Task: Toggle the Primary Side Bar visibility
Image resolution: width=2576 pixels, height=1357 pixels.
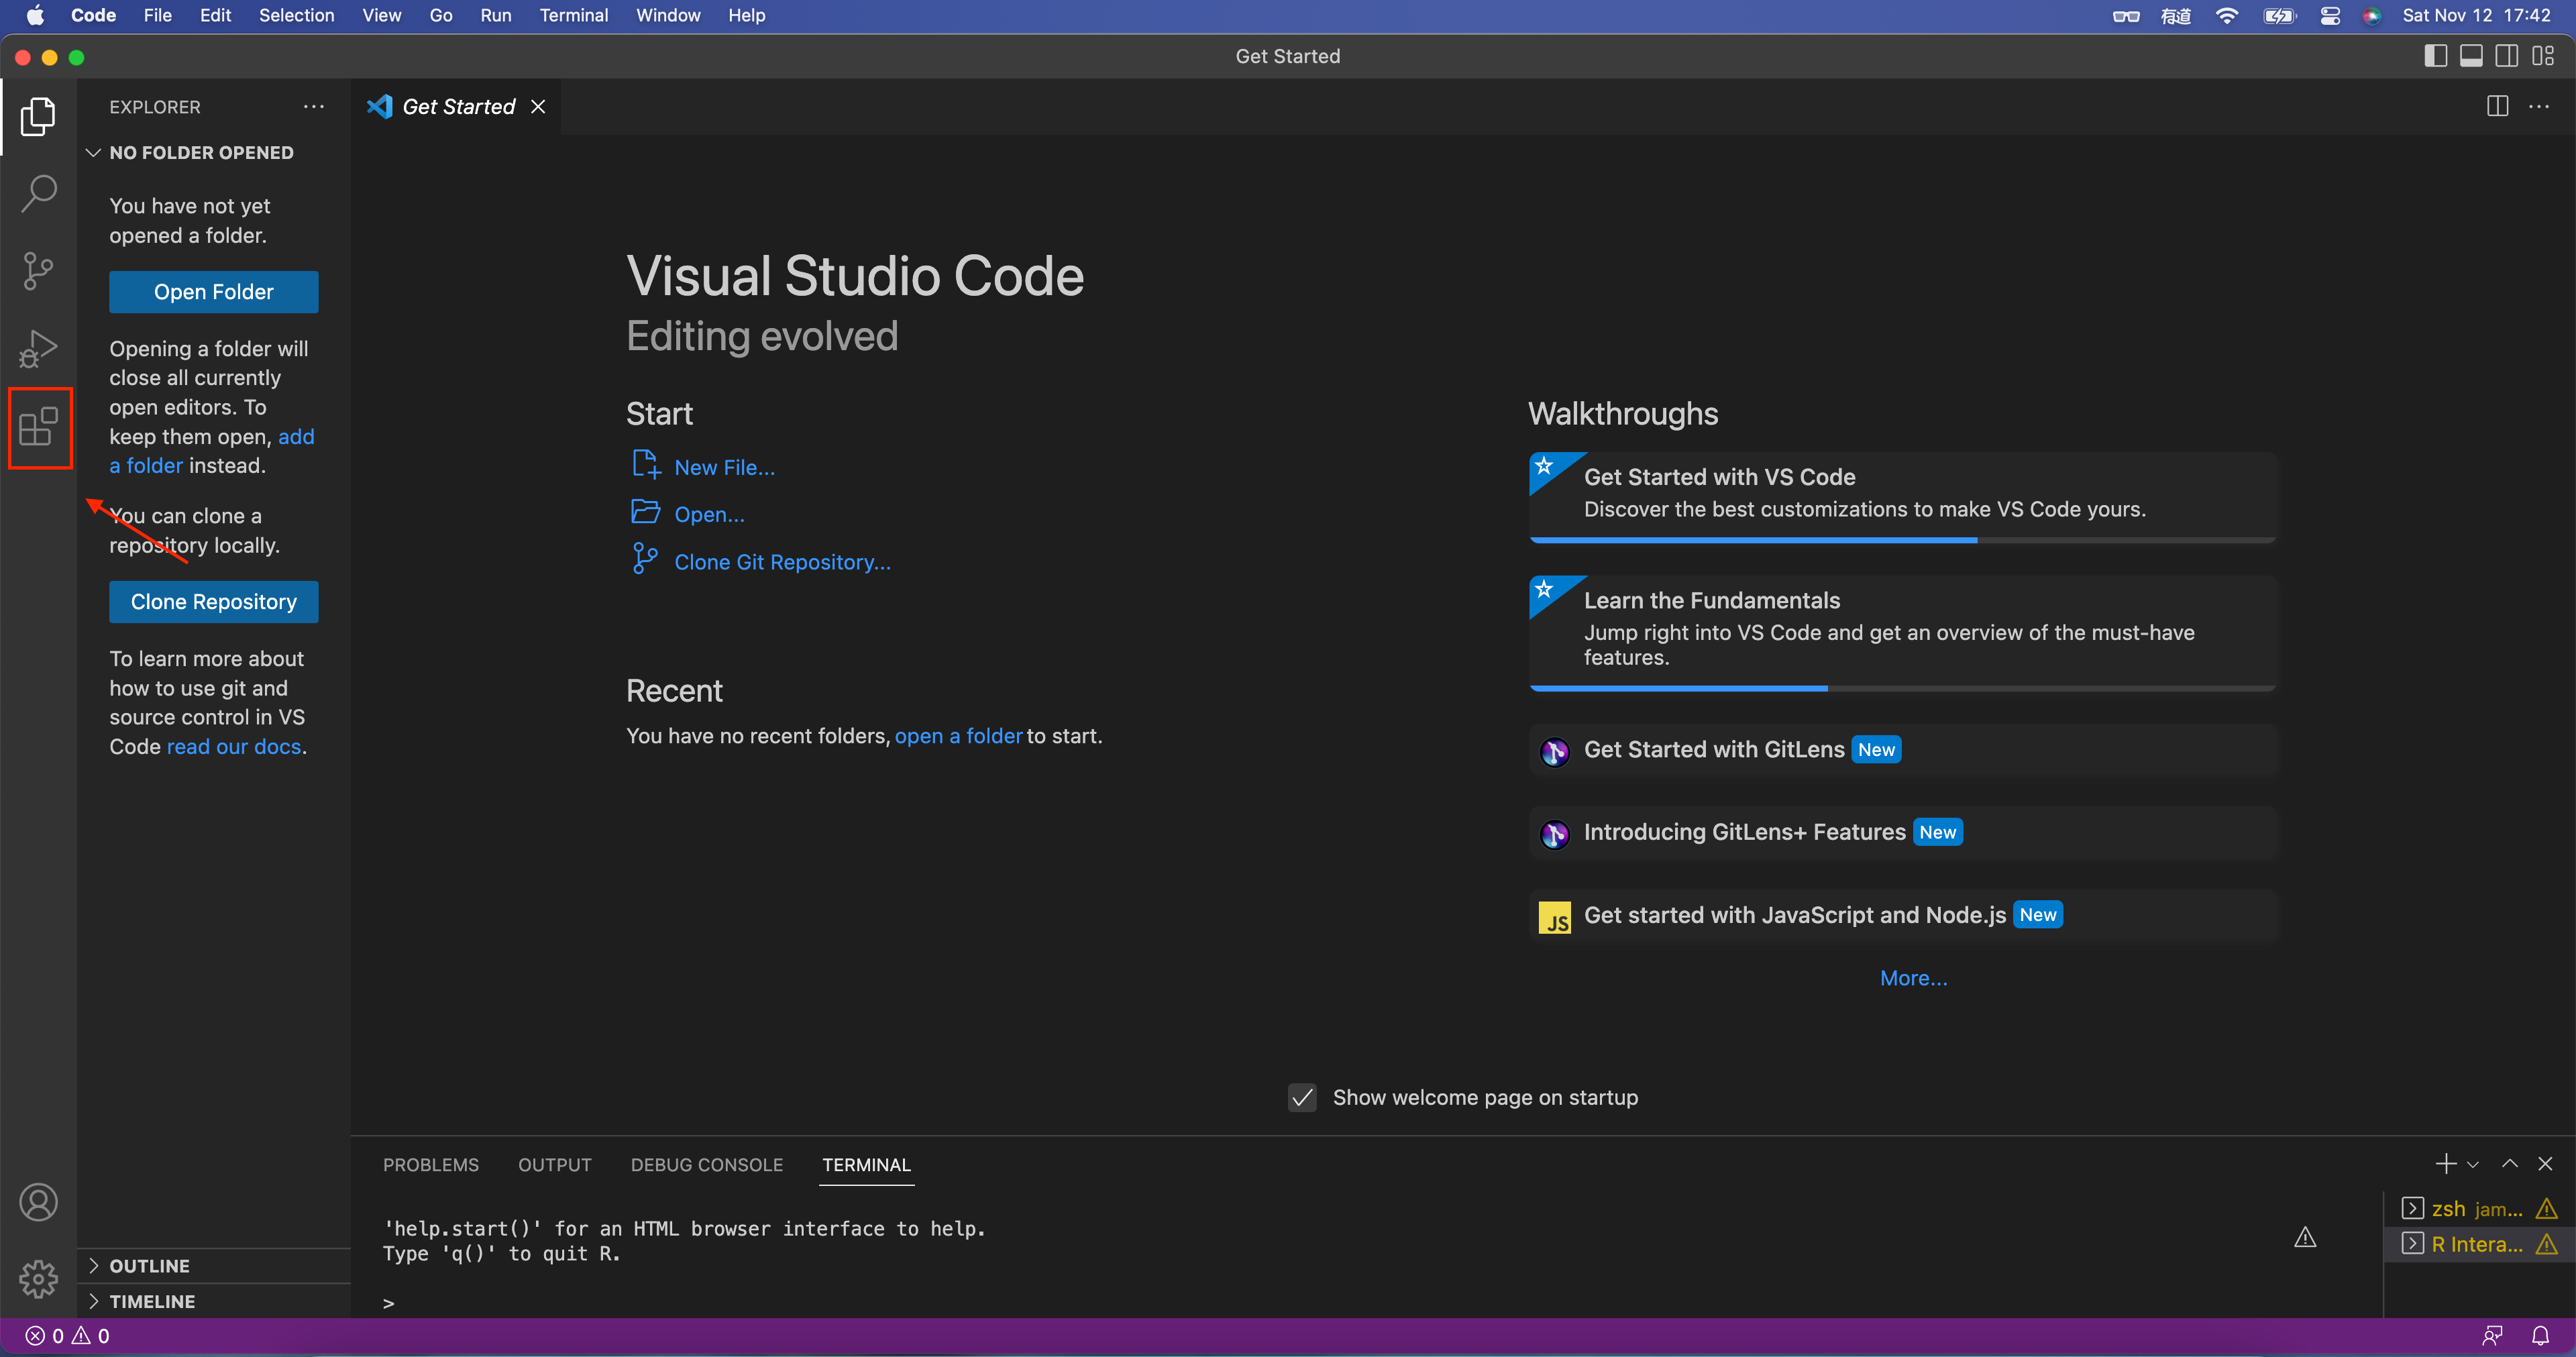Action: 2435,56
